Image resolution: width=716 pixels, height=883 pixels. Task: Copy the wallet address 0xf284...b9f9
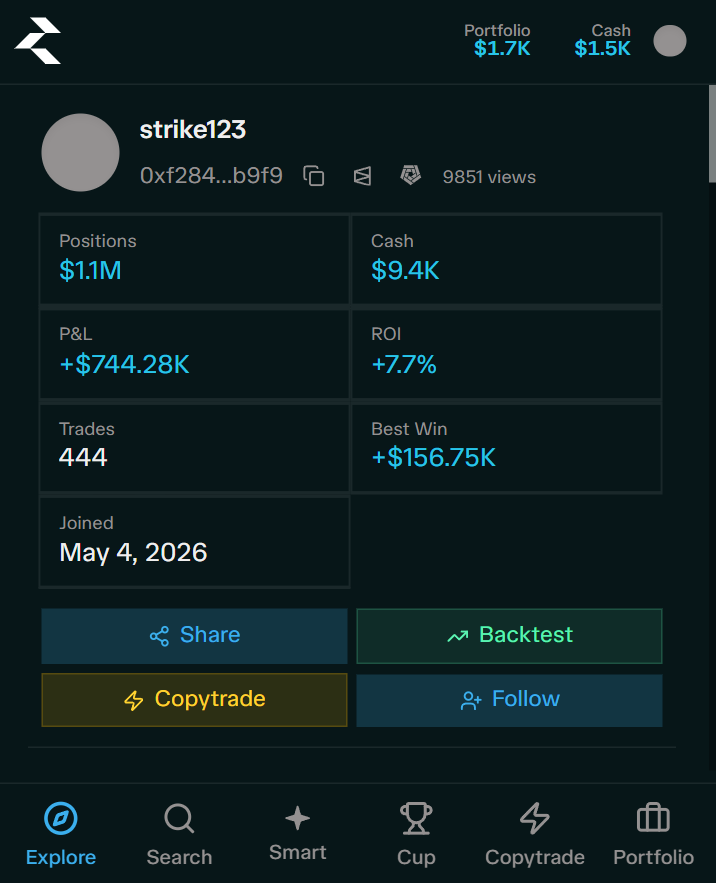(314, 176)
